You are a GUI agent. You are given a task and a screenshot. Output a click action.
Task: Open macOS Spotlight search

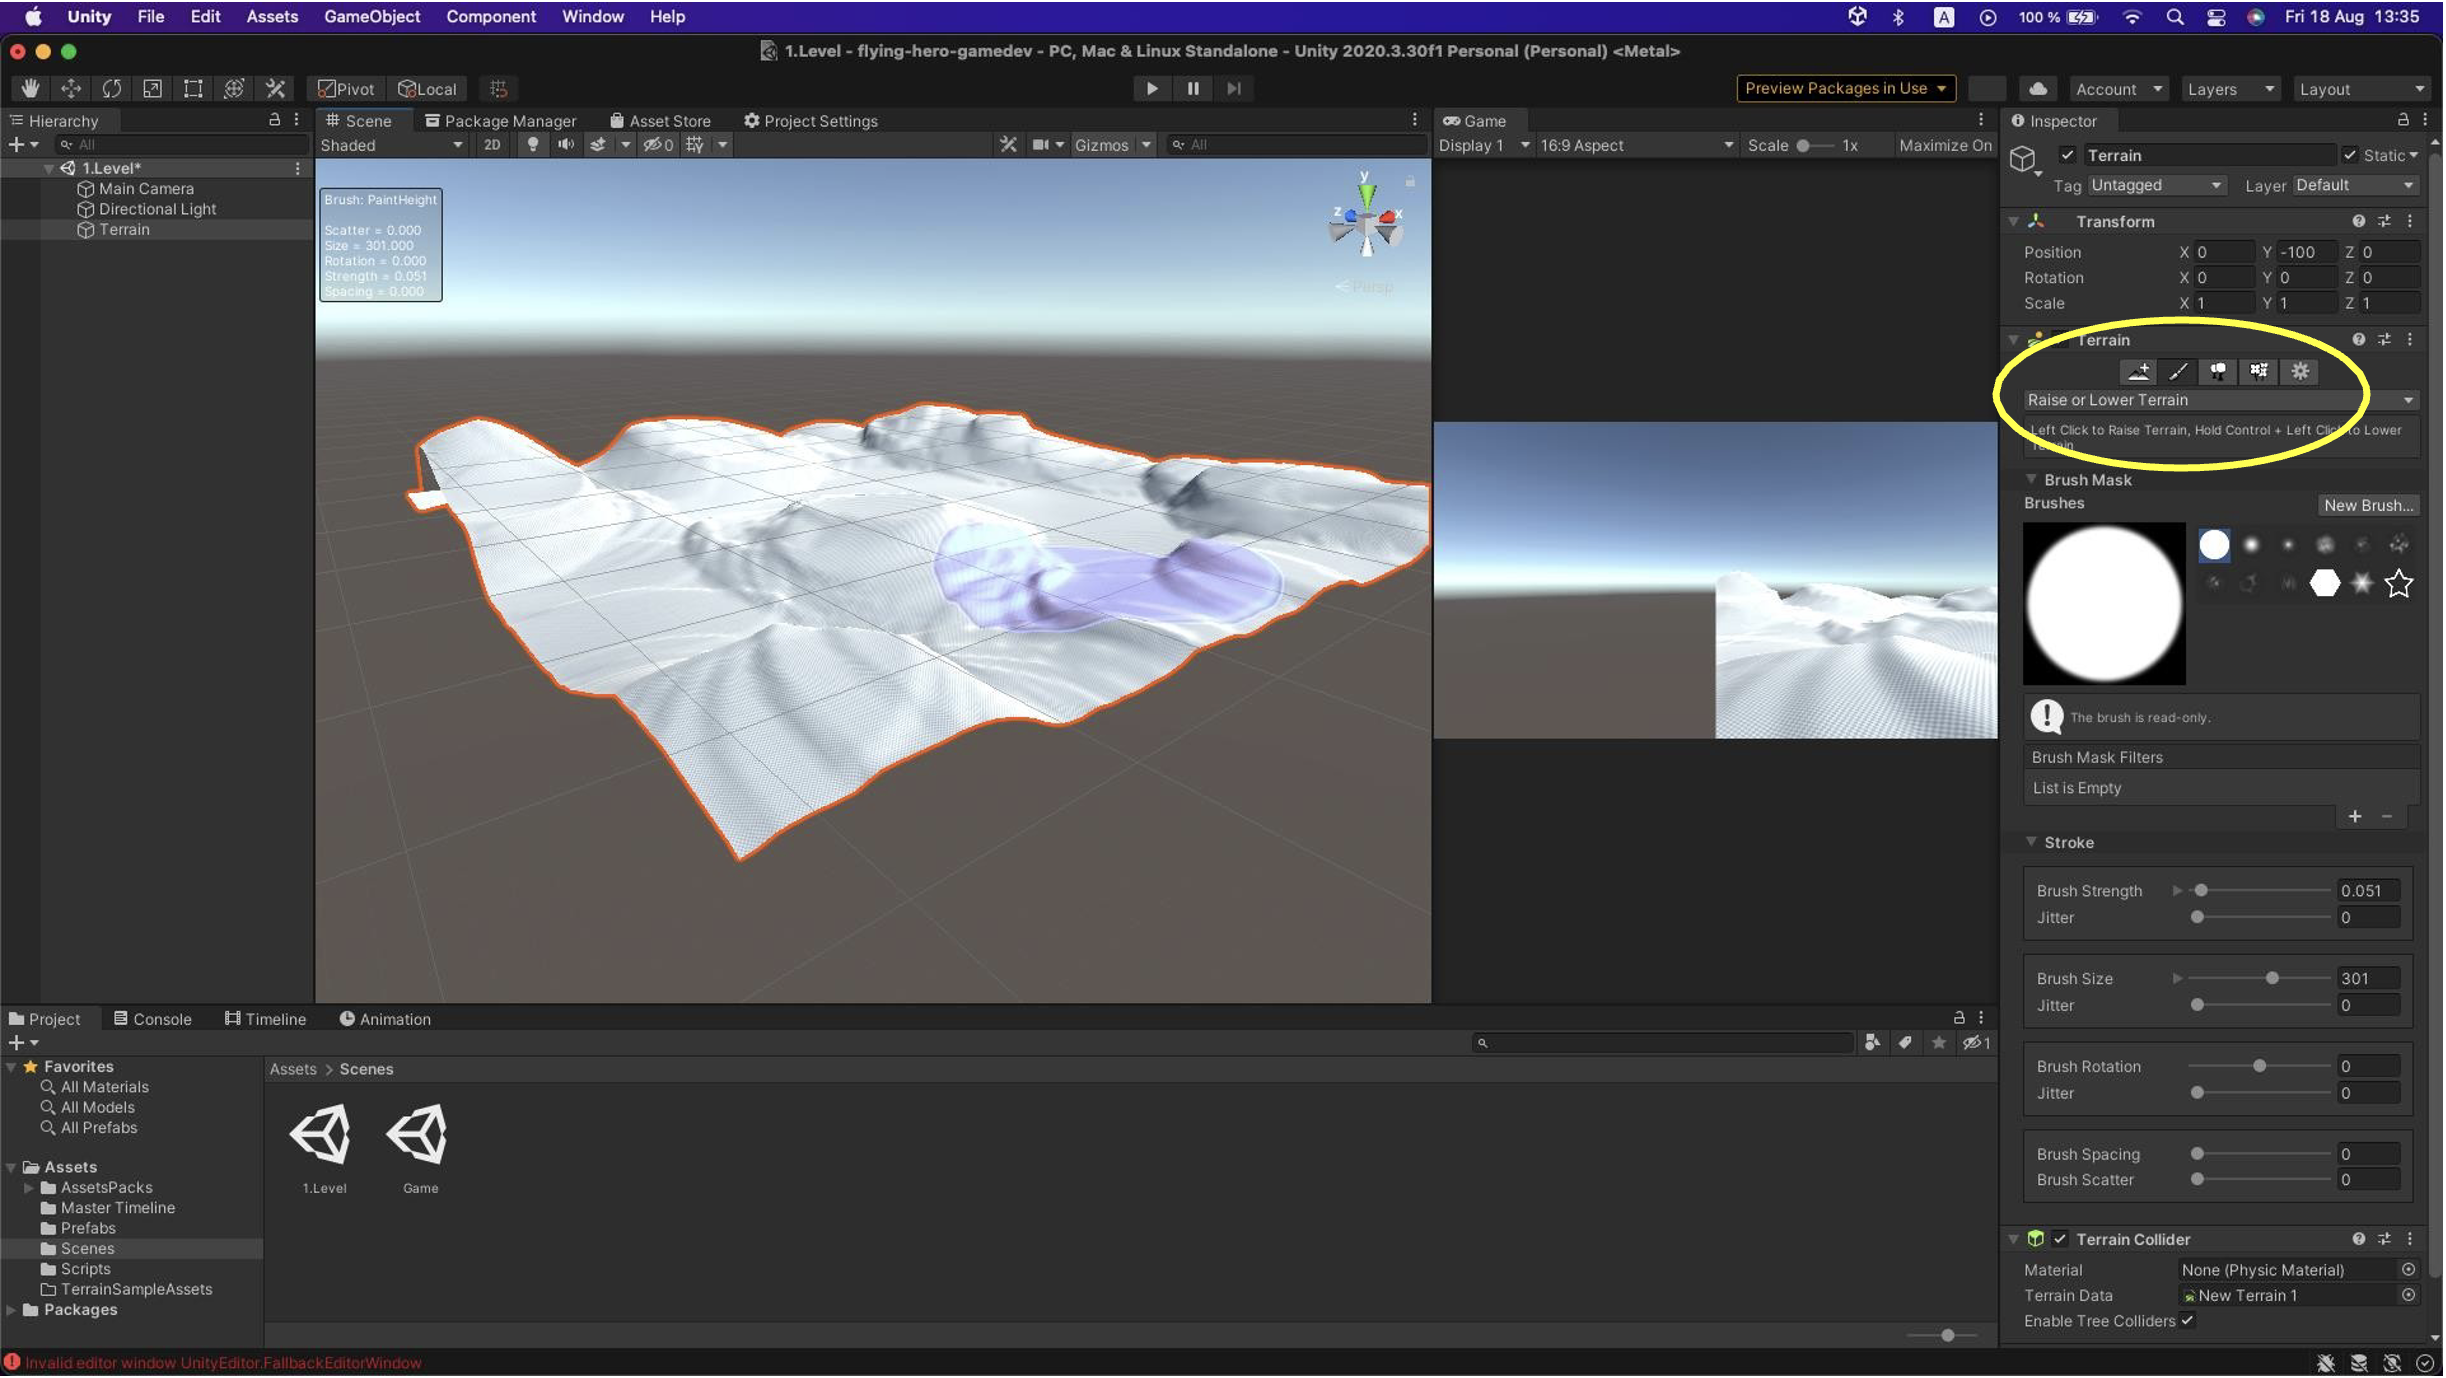(2175, 17)
